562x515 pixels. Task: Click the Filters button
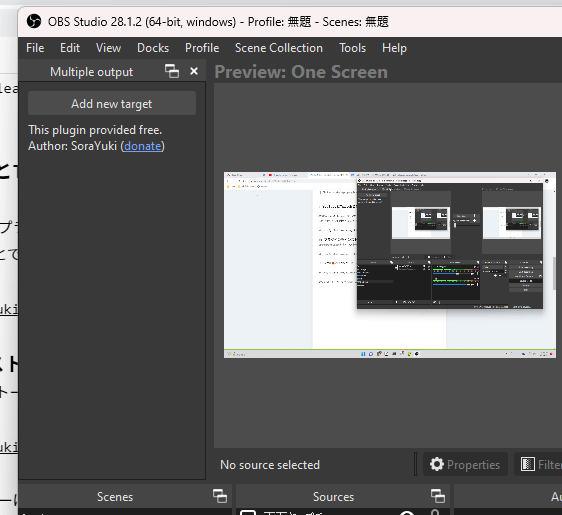pyautogui.click(x=538, y=464)
